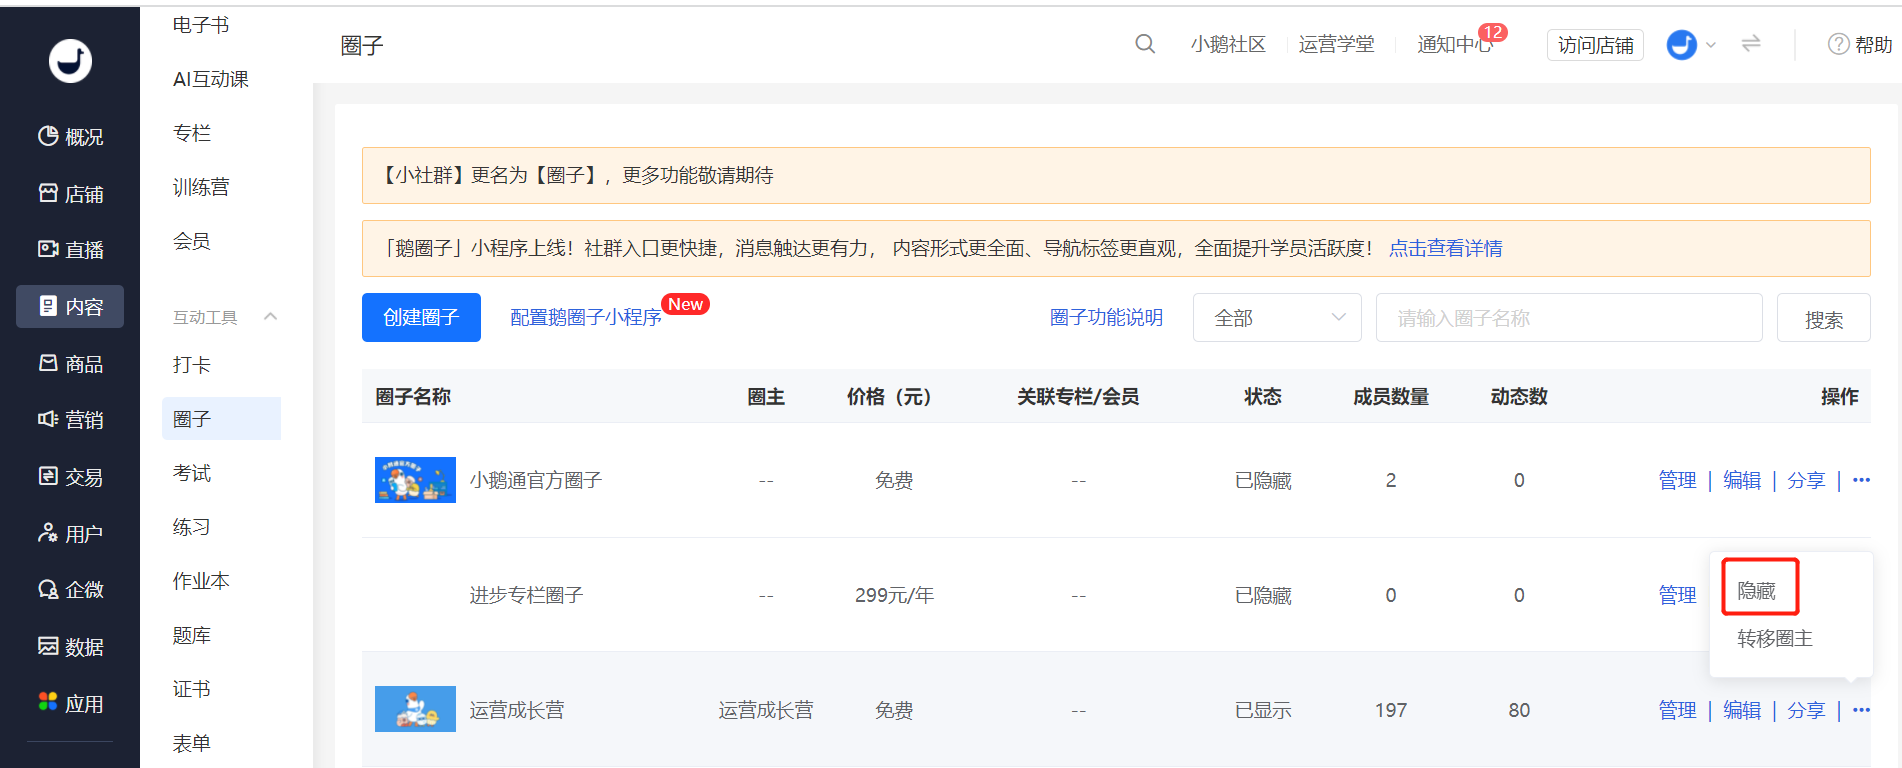Image resolution: width=1902 pixels, height=768 pixels.
Task: Open the search magnifier icon in header
Action: [x=1145, y=44]
